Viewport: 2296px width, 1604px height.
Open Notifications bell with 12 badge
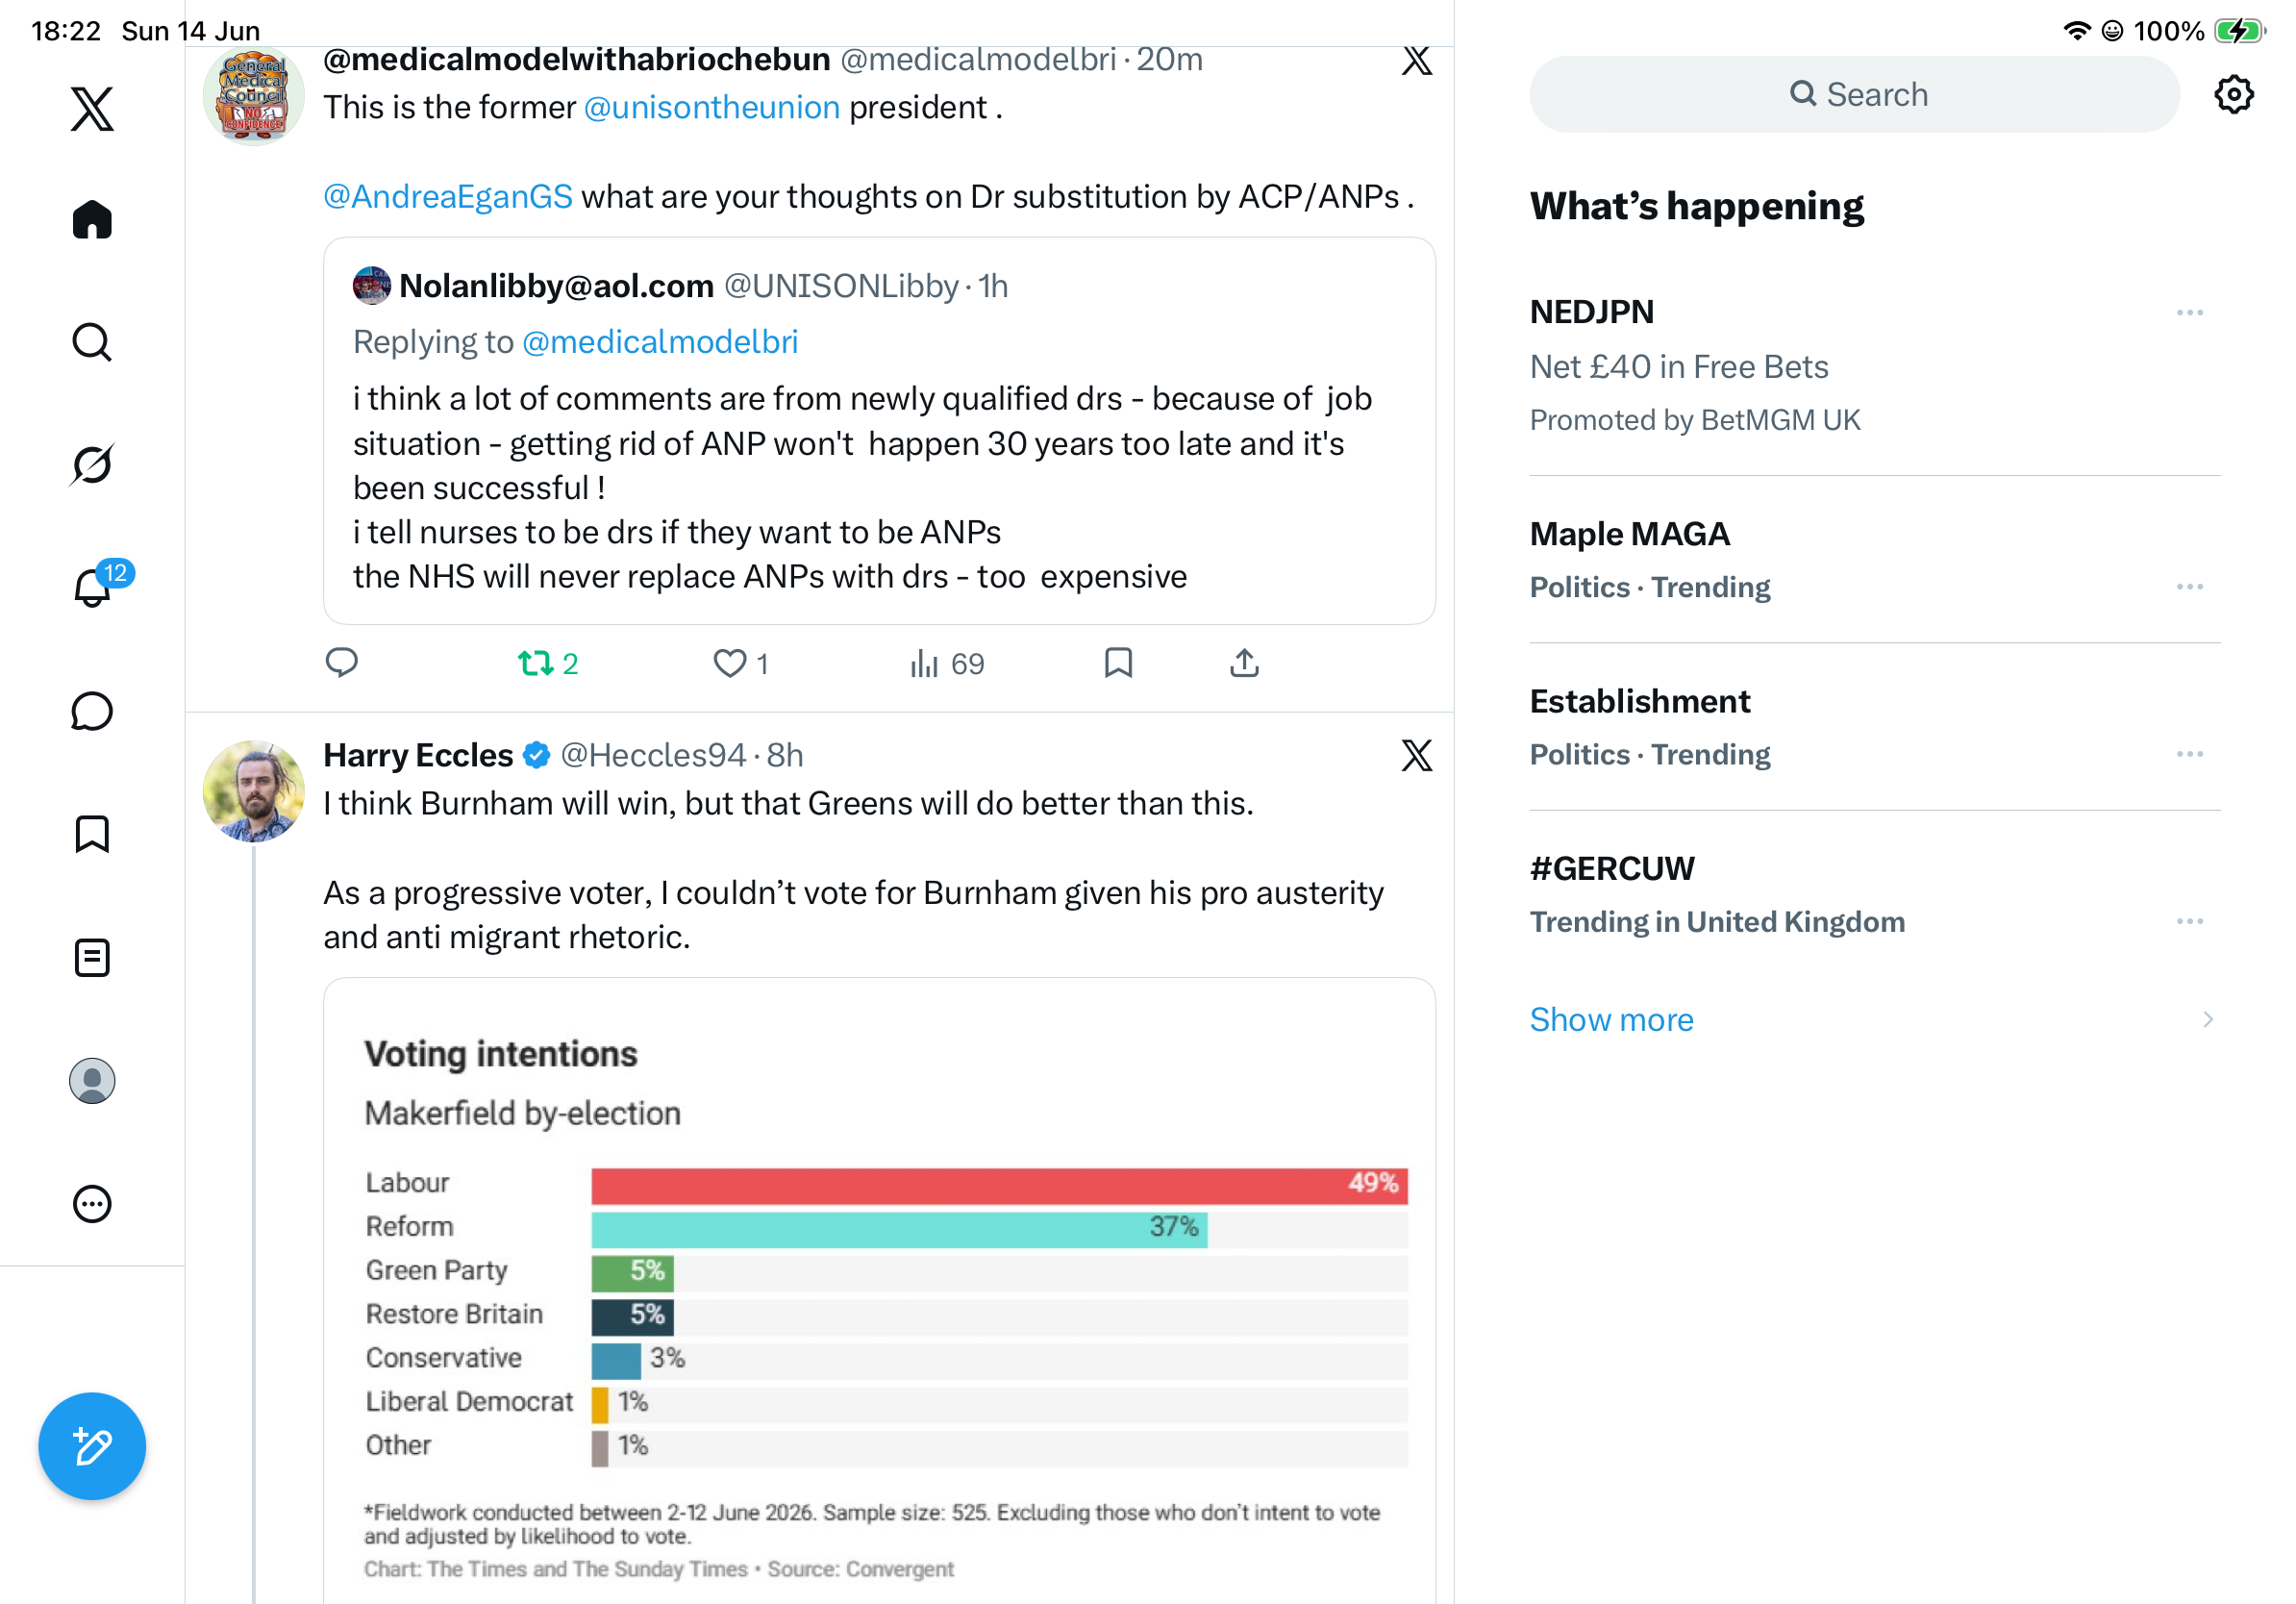coord(93,586)
